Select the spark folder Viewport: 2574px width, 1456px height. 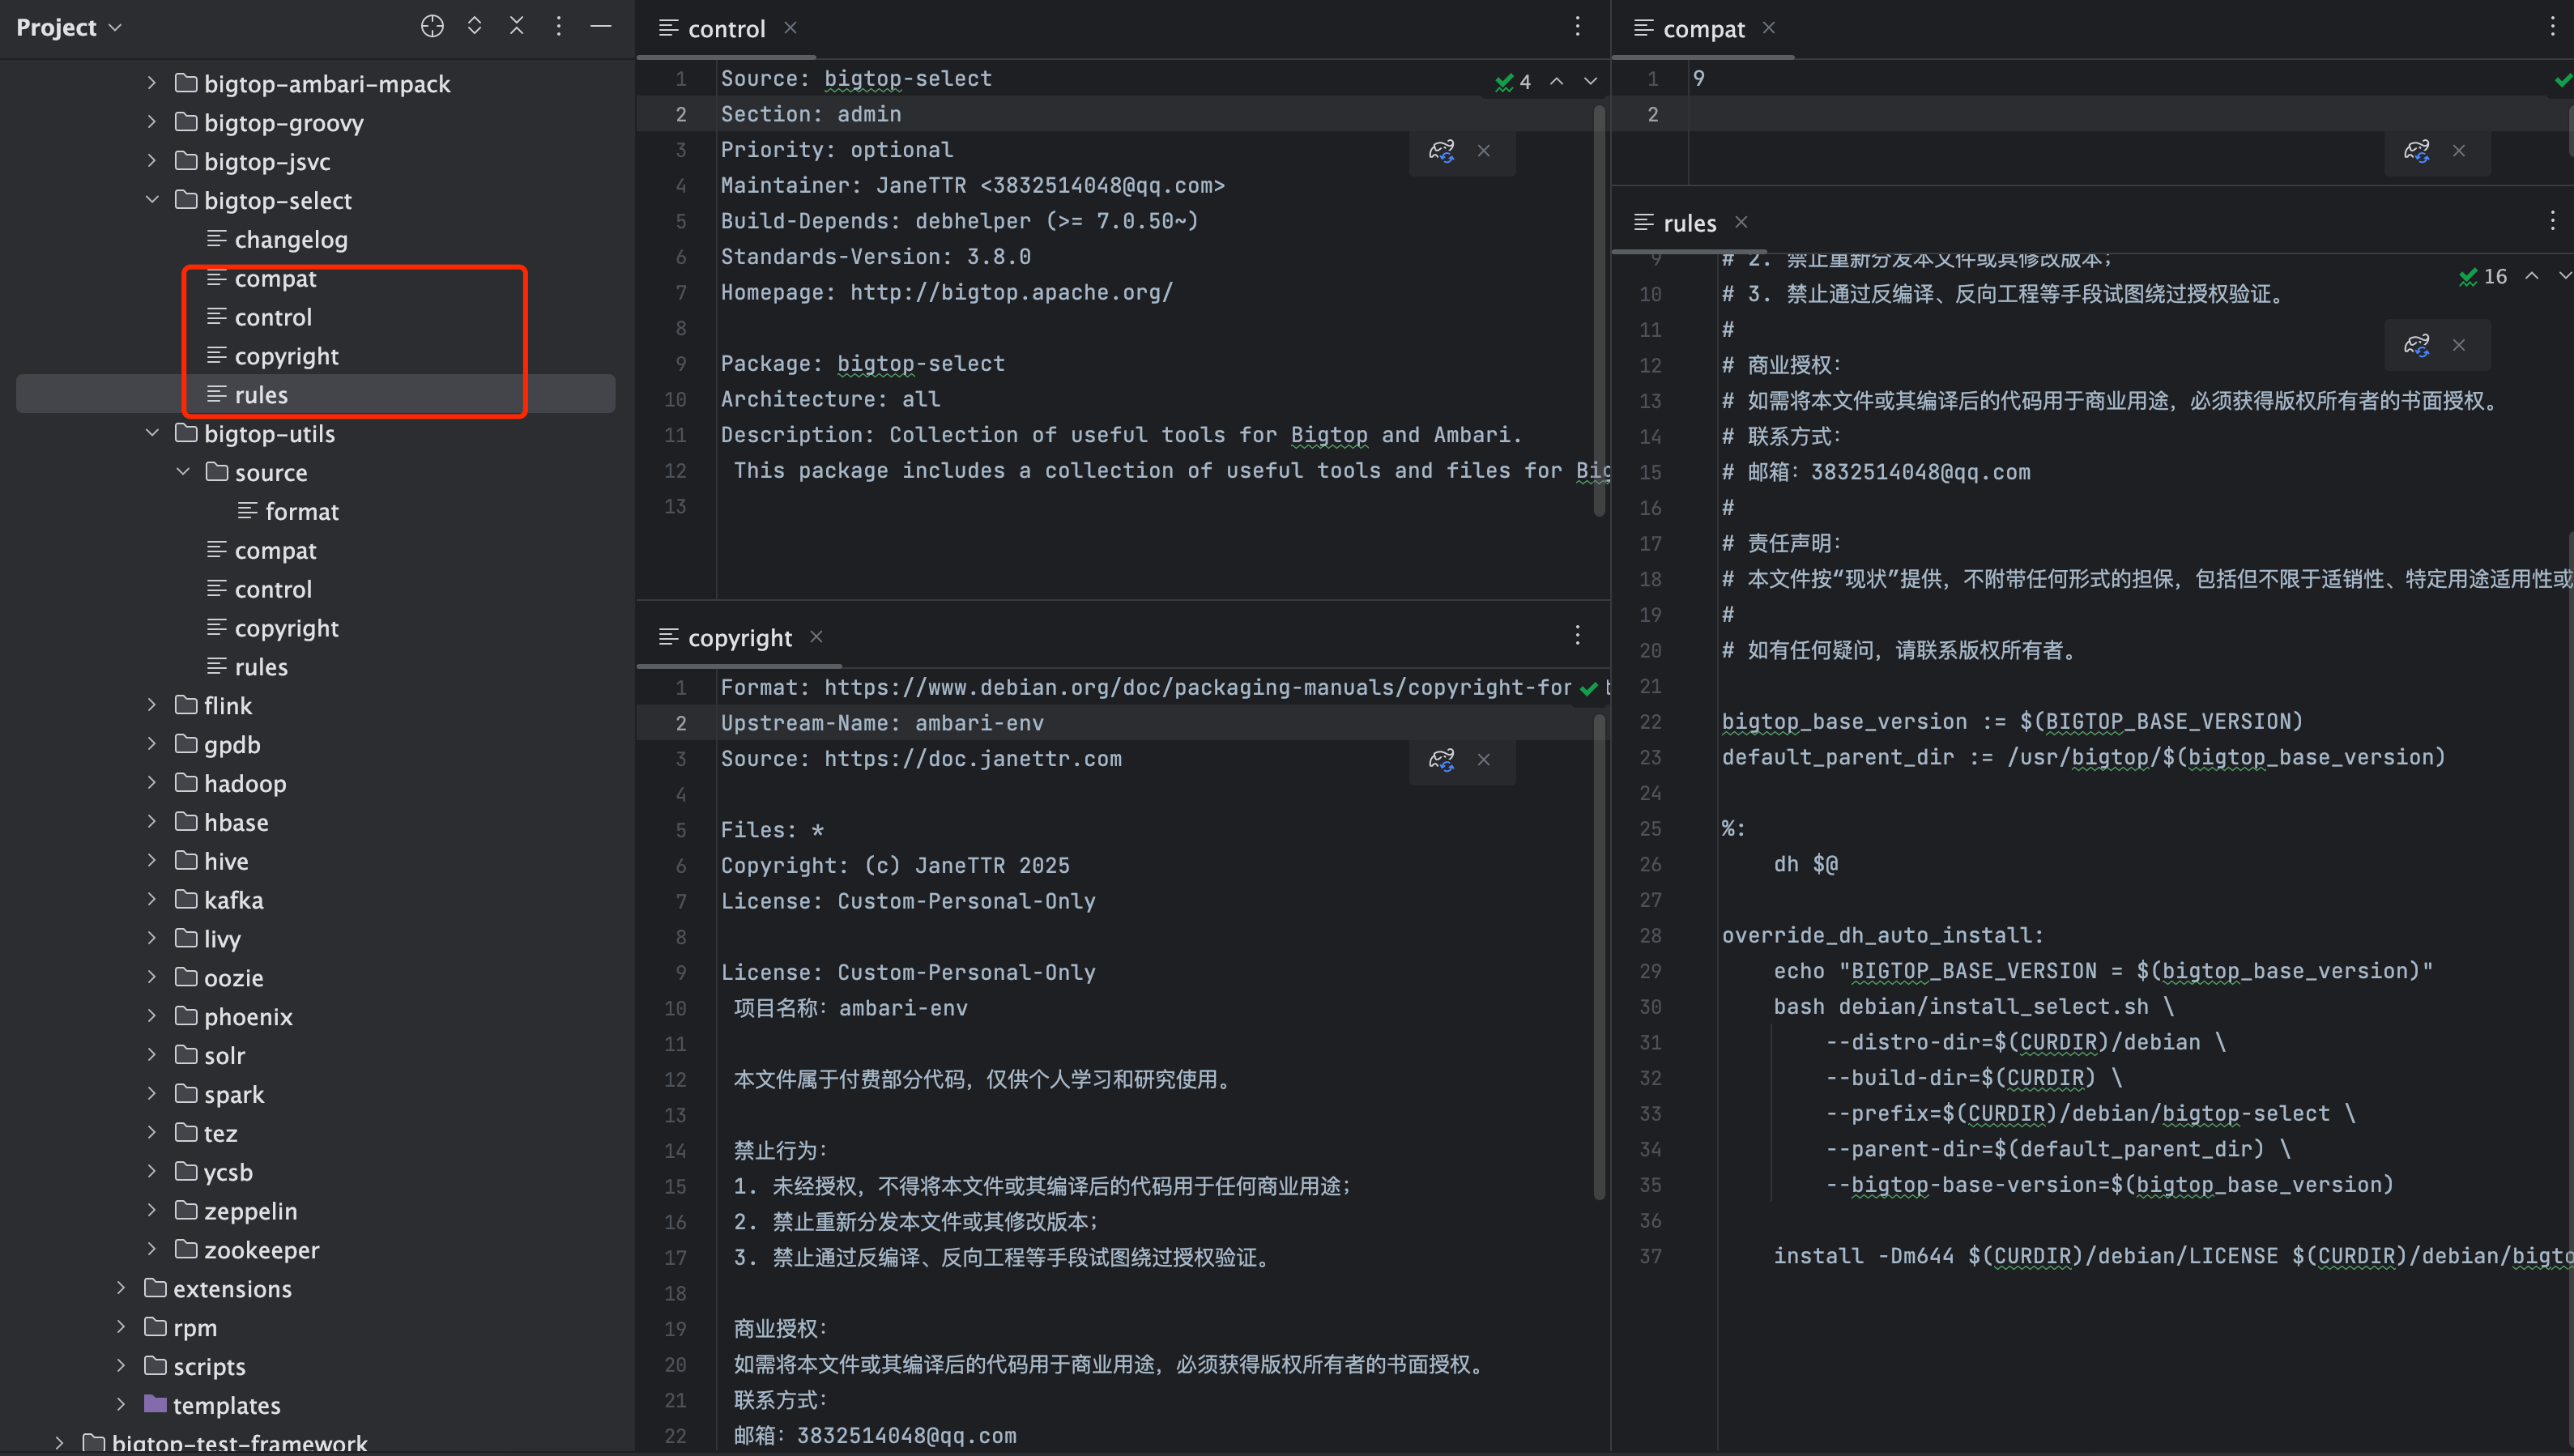(234, 1094)
